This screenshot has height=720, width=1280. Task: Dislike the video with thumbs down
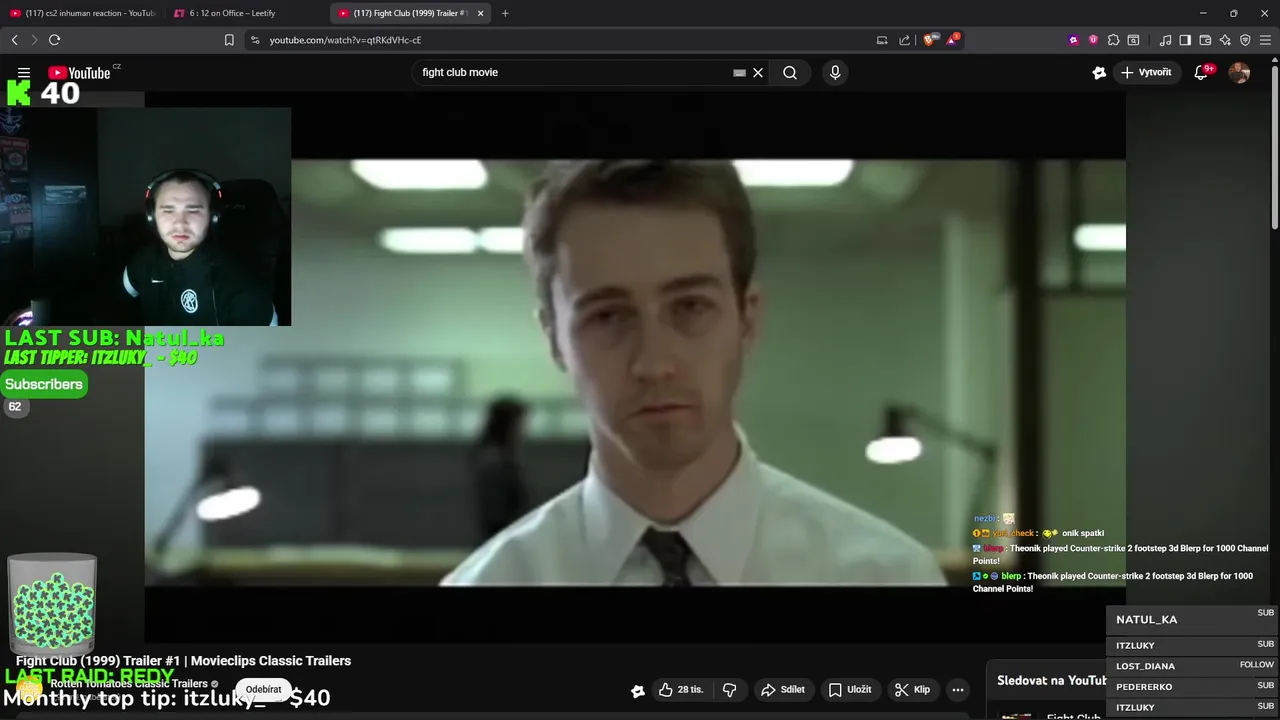click(730, 689)
